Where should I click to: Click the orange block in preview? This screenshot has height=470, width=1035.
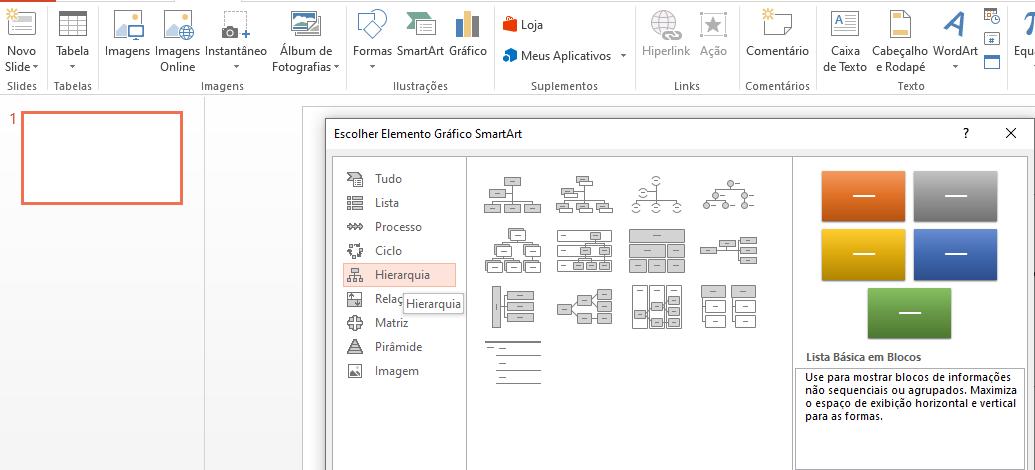[863, 196]
